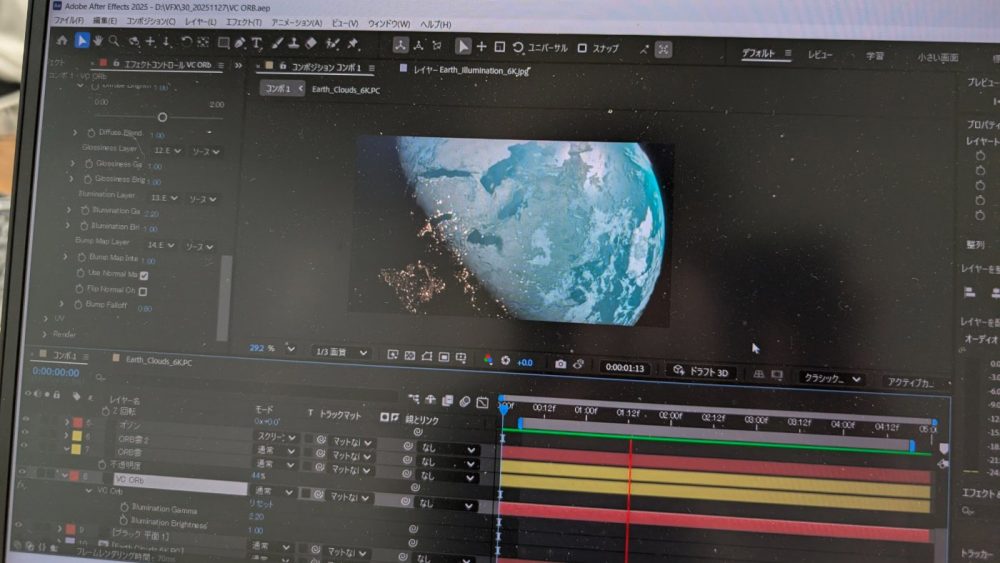This screenshot has width=1000, height=563.
Task: Expand the Render group in effect controls
Action: 45,333
